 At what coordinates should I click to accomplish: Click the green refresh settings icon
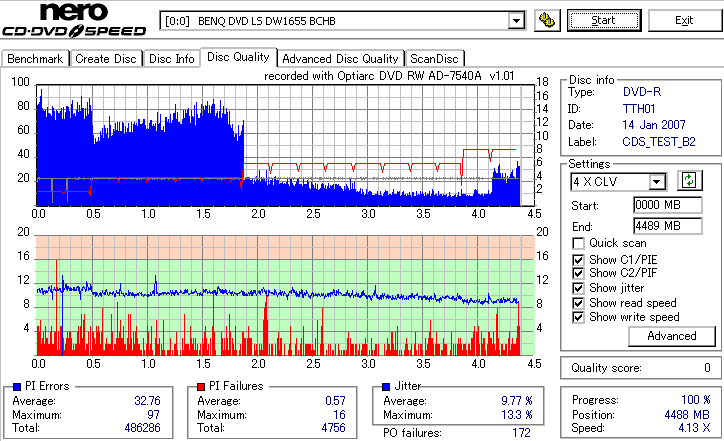pyautogui.click(x=689, y=180)
